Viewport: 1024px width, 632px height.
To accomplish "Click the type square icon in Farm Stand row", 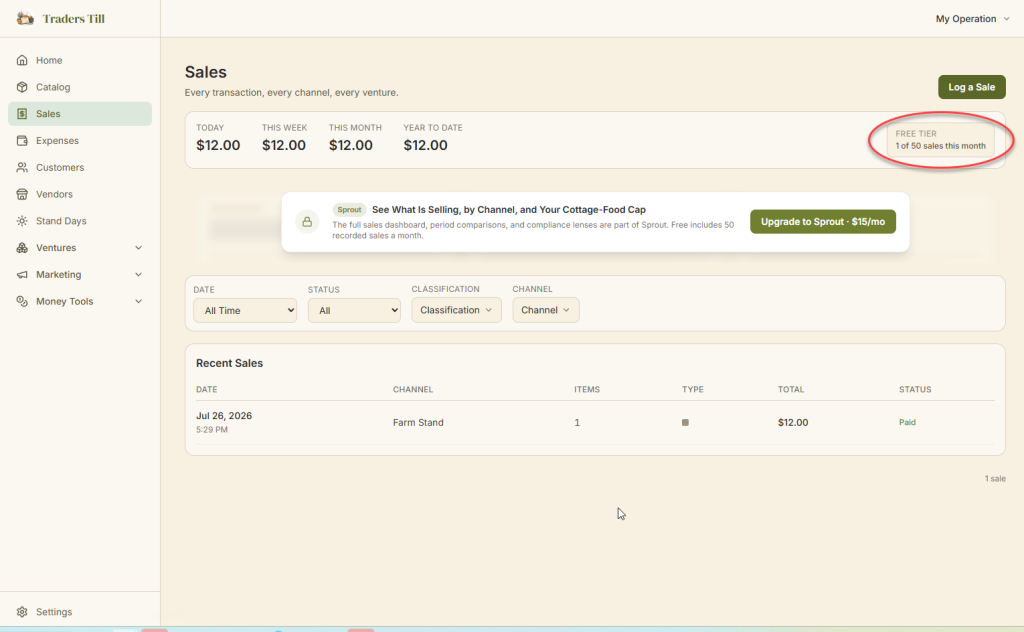I will tap(685, 422).
